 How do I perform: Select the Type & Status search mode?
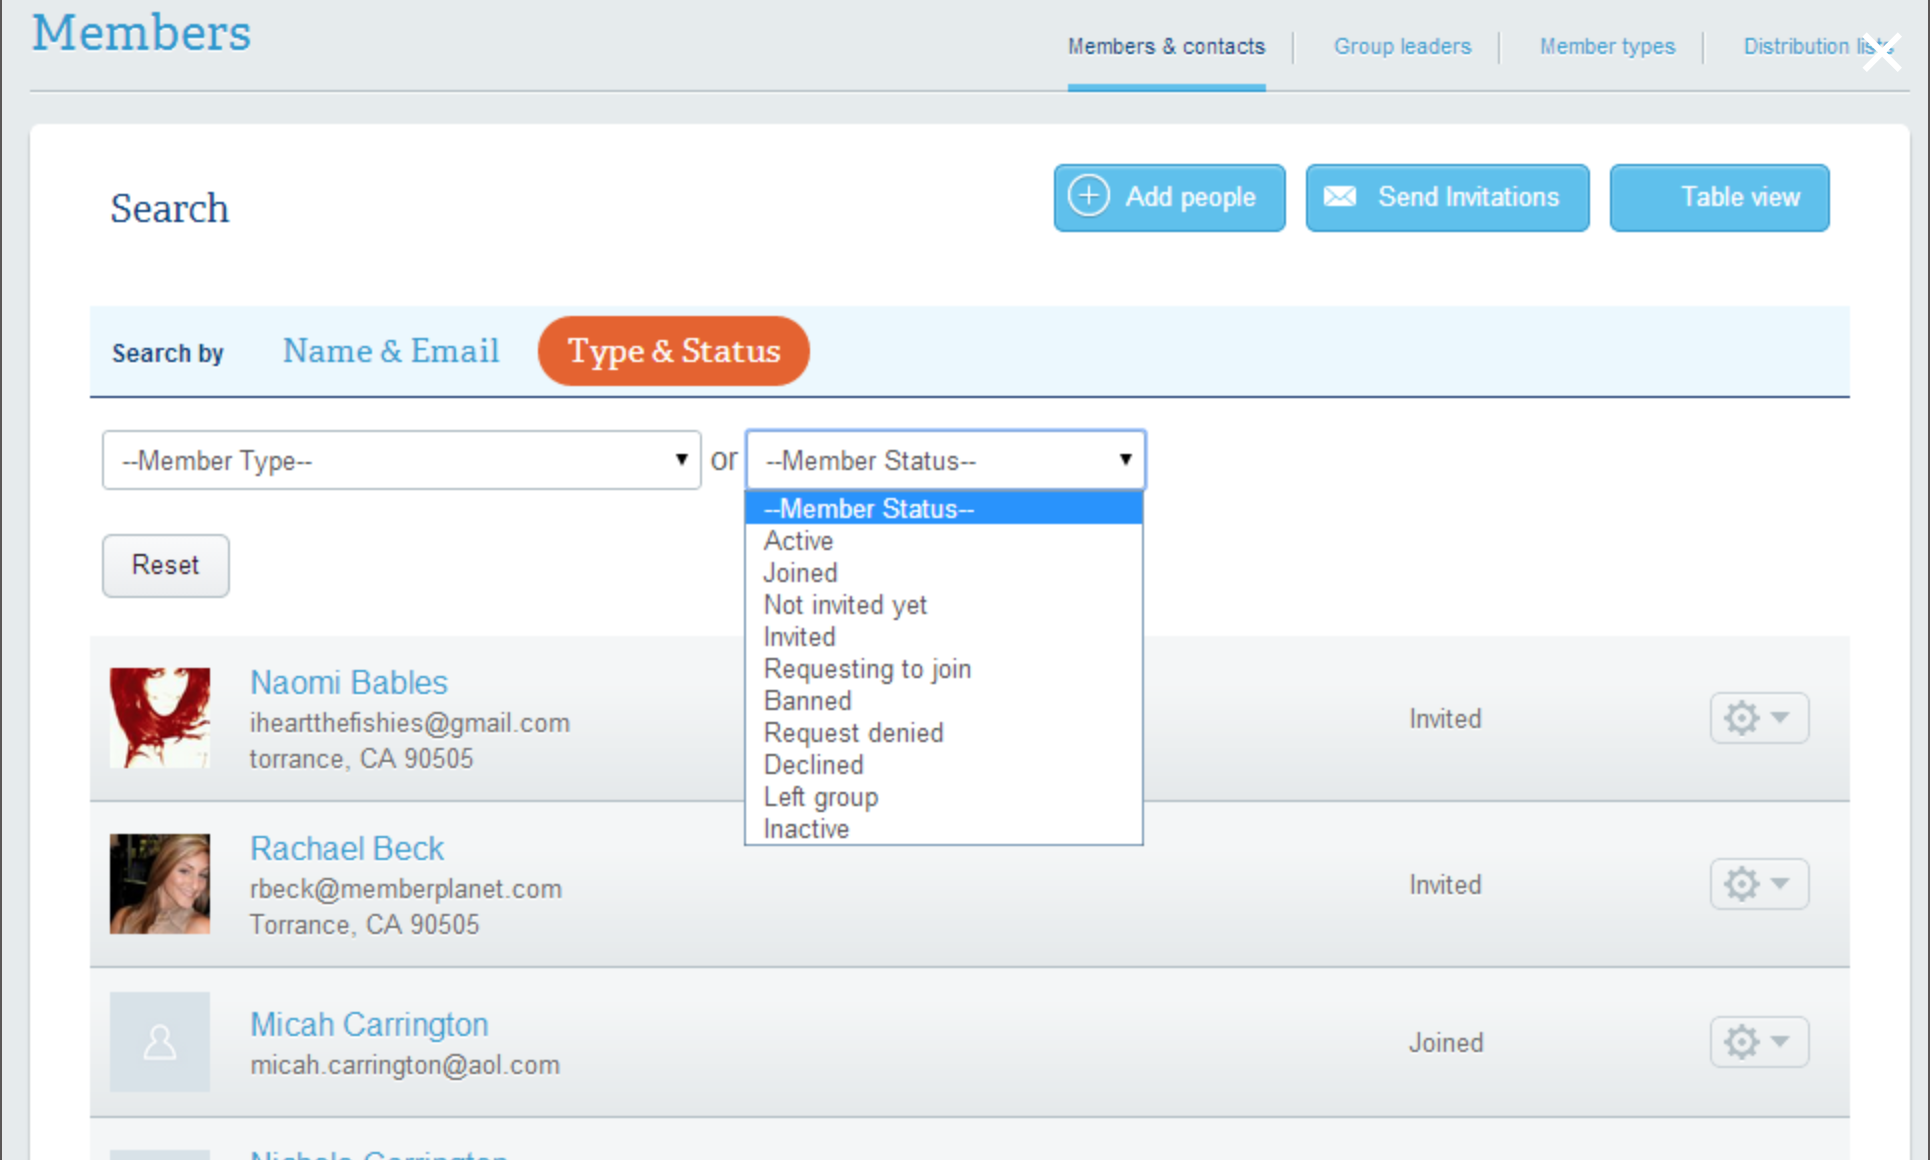click(673, 351)
